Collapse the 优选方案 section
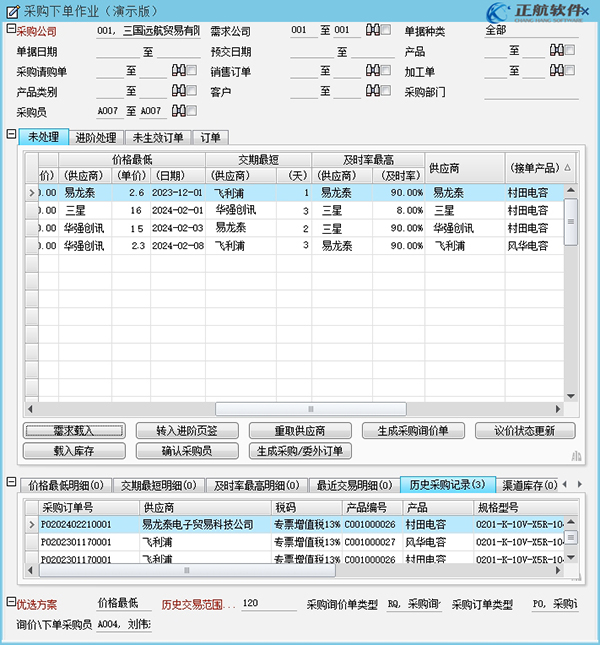 coord(11,602)
